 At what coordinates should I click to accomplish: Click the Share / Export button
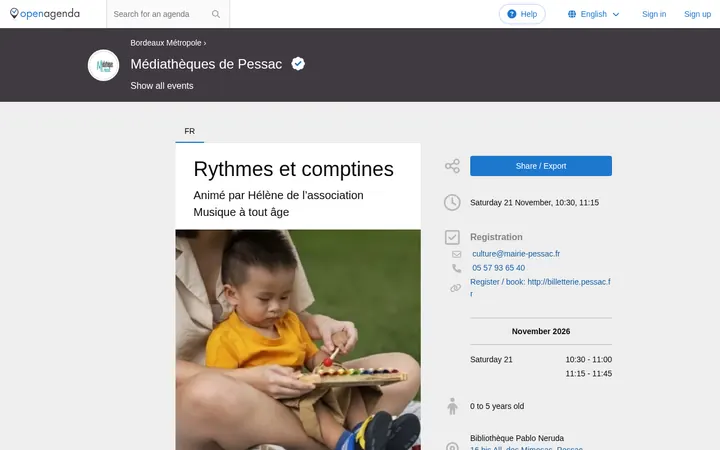(541, 166)
